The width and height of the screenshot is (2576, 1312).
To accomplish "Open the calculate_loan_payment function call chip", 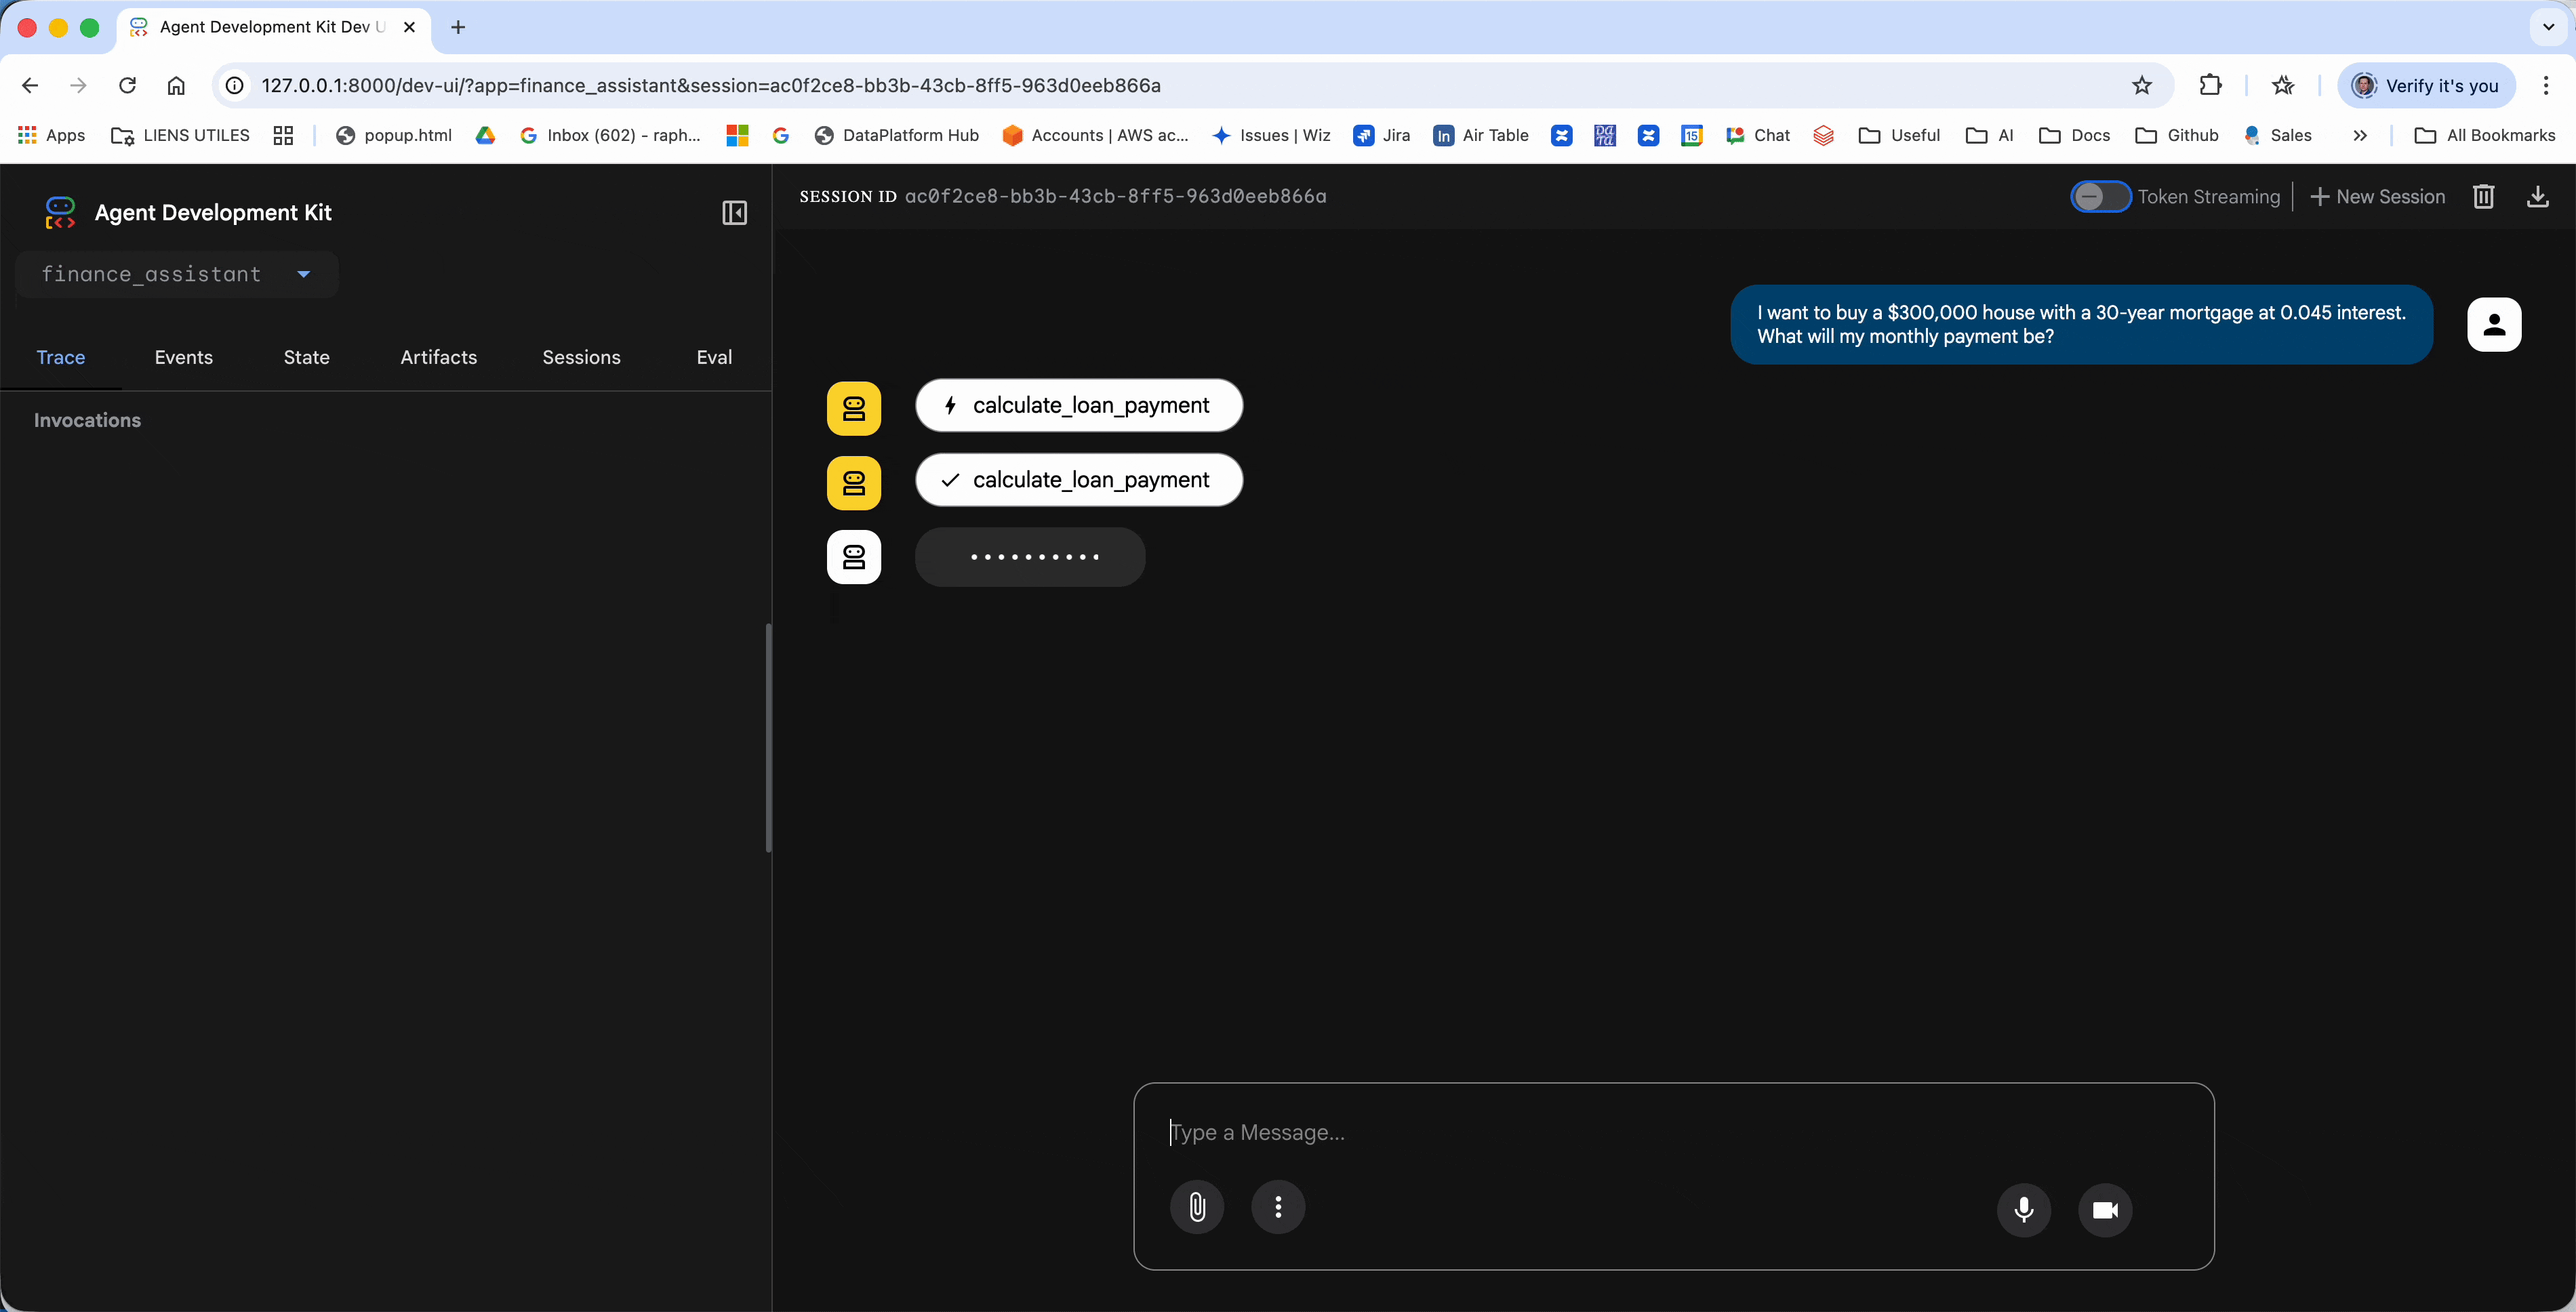I will 1079,406.
